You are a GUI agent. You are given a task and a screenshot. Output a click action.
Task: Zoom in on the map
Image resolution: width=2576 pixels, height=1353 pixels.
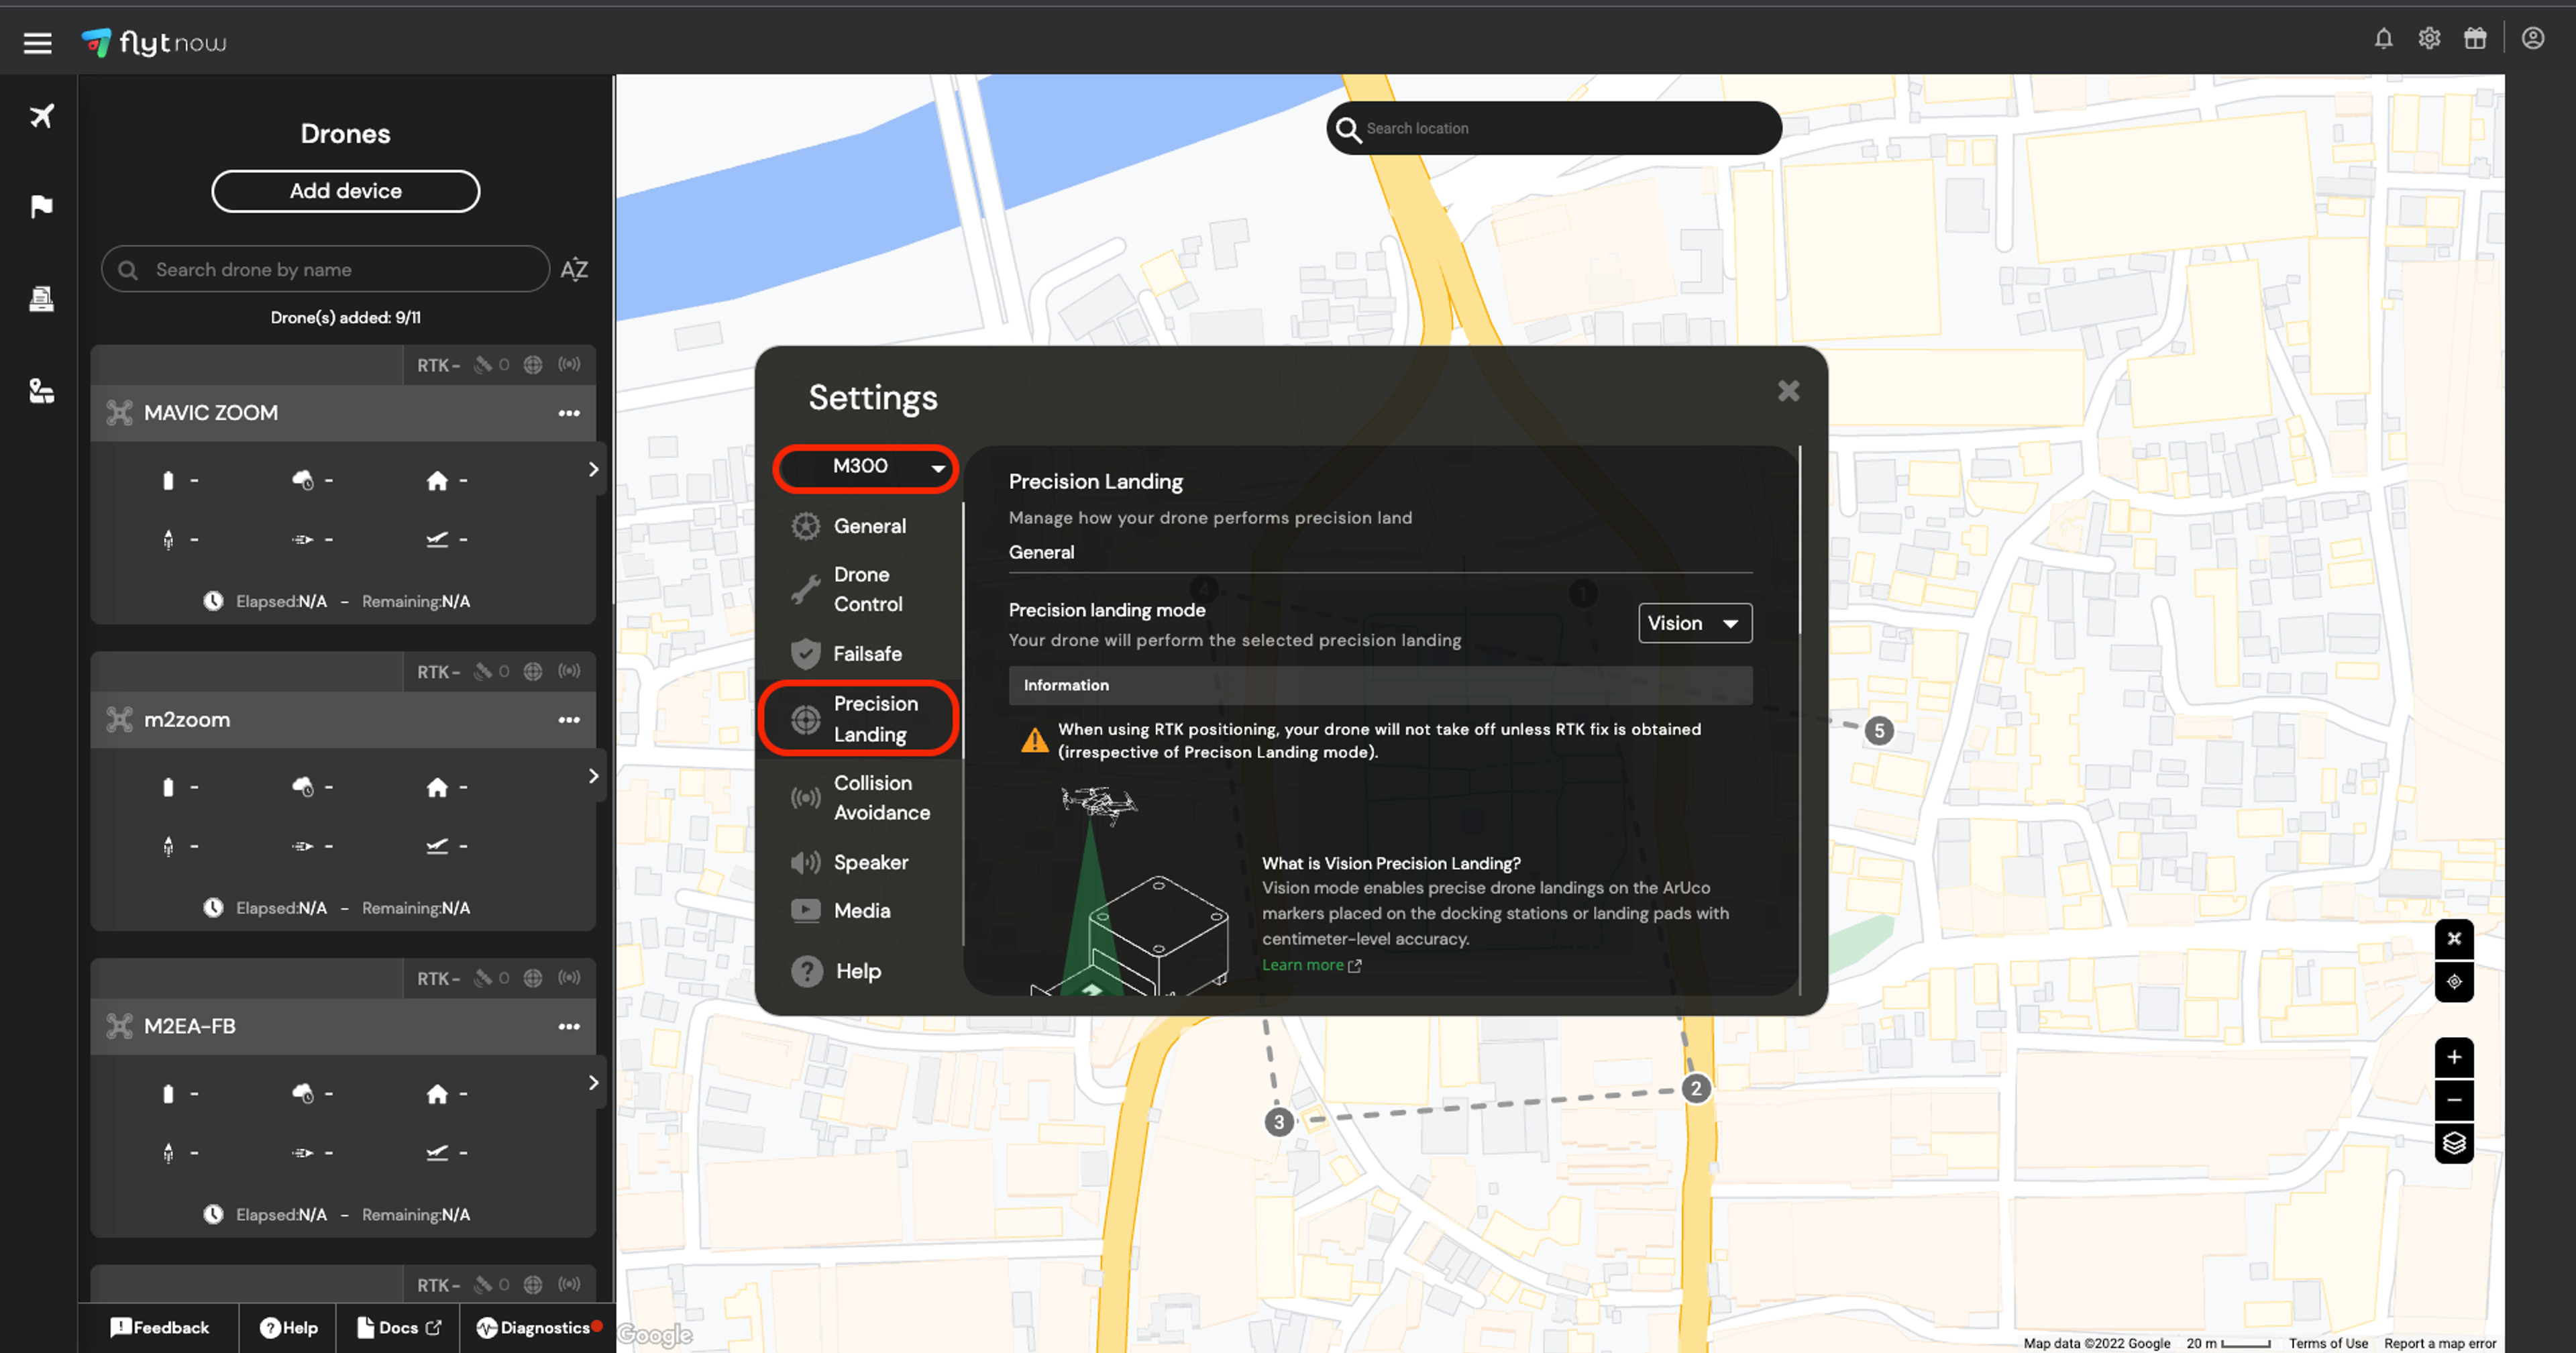tap(2454, 1058)
